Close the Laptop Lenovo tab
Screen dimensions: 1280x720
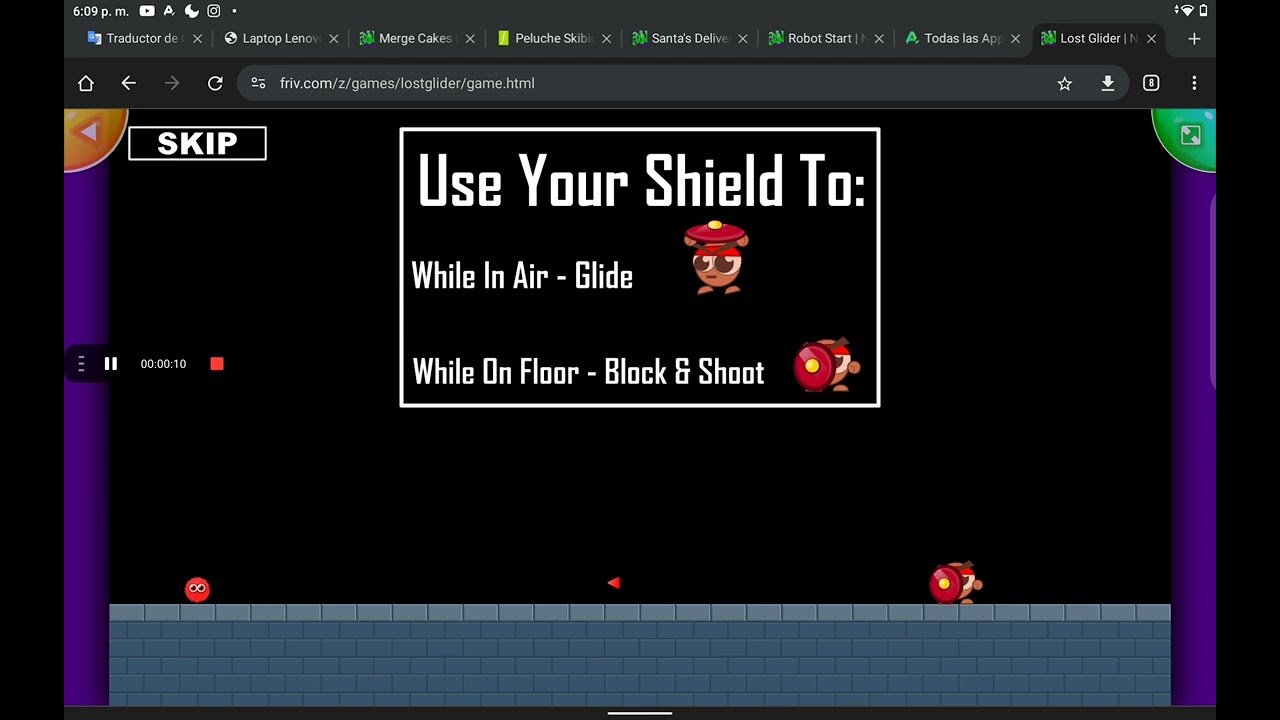(334, 39)
